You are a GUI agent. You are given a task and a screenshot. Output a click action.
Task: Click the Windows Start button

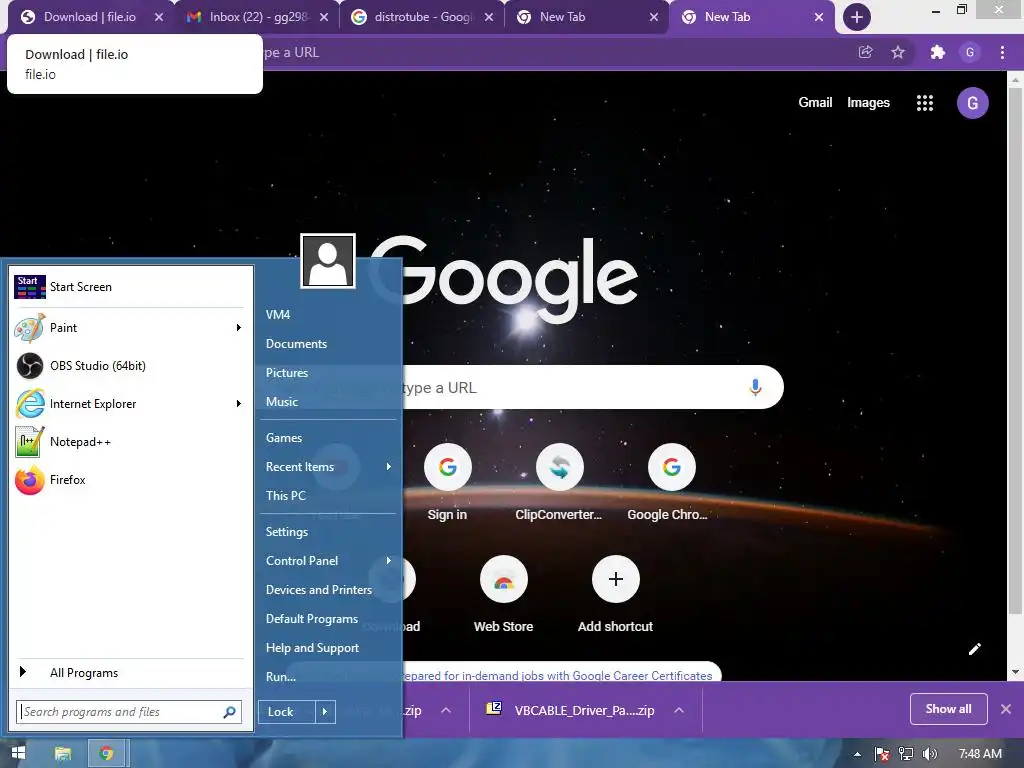point(18,753)
